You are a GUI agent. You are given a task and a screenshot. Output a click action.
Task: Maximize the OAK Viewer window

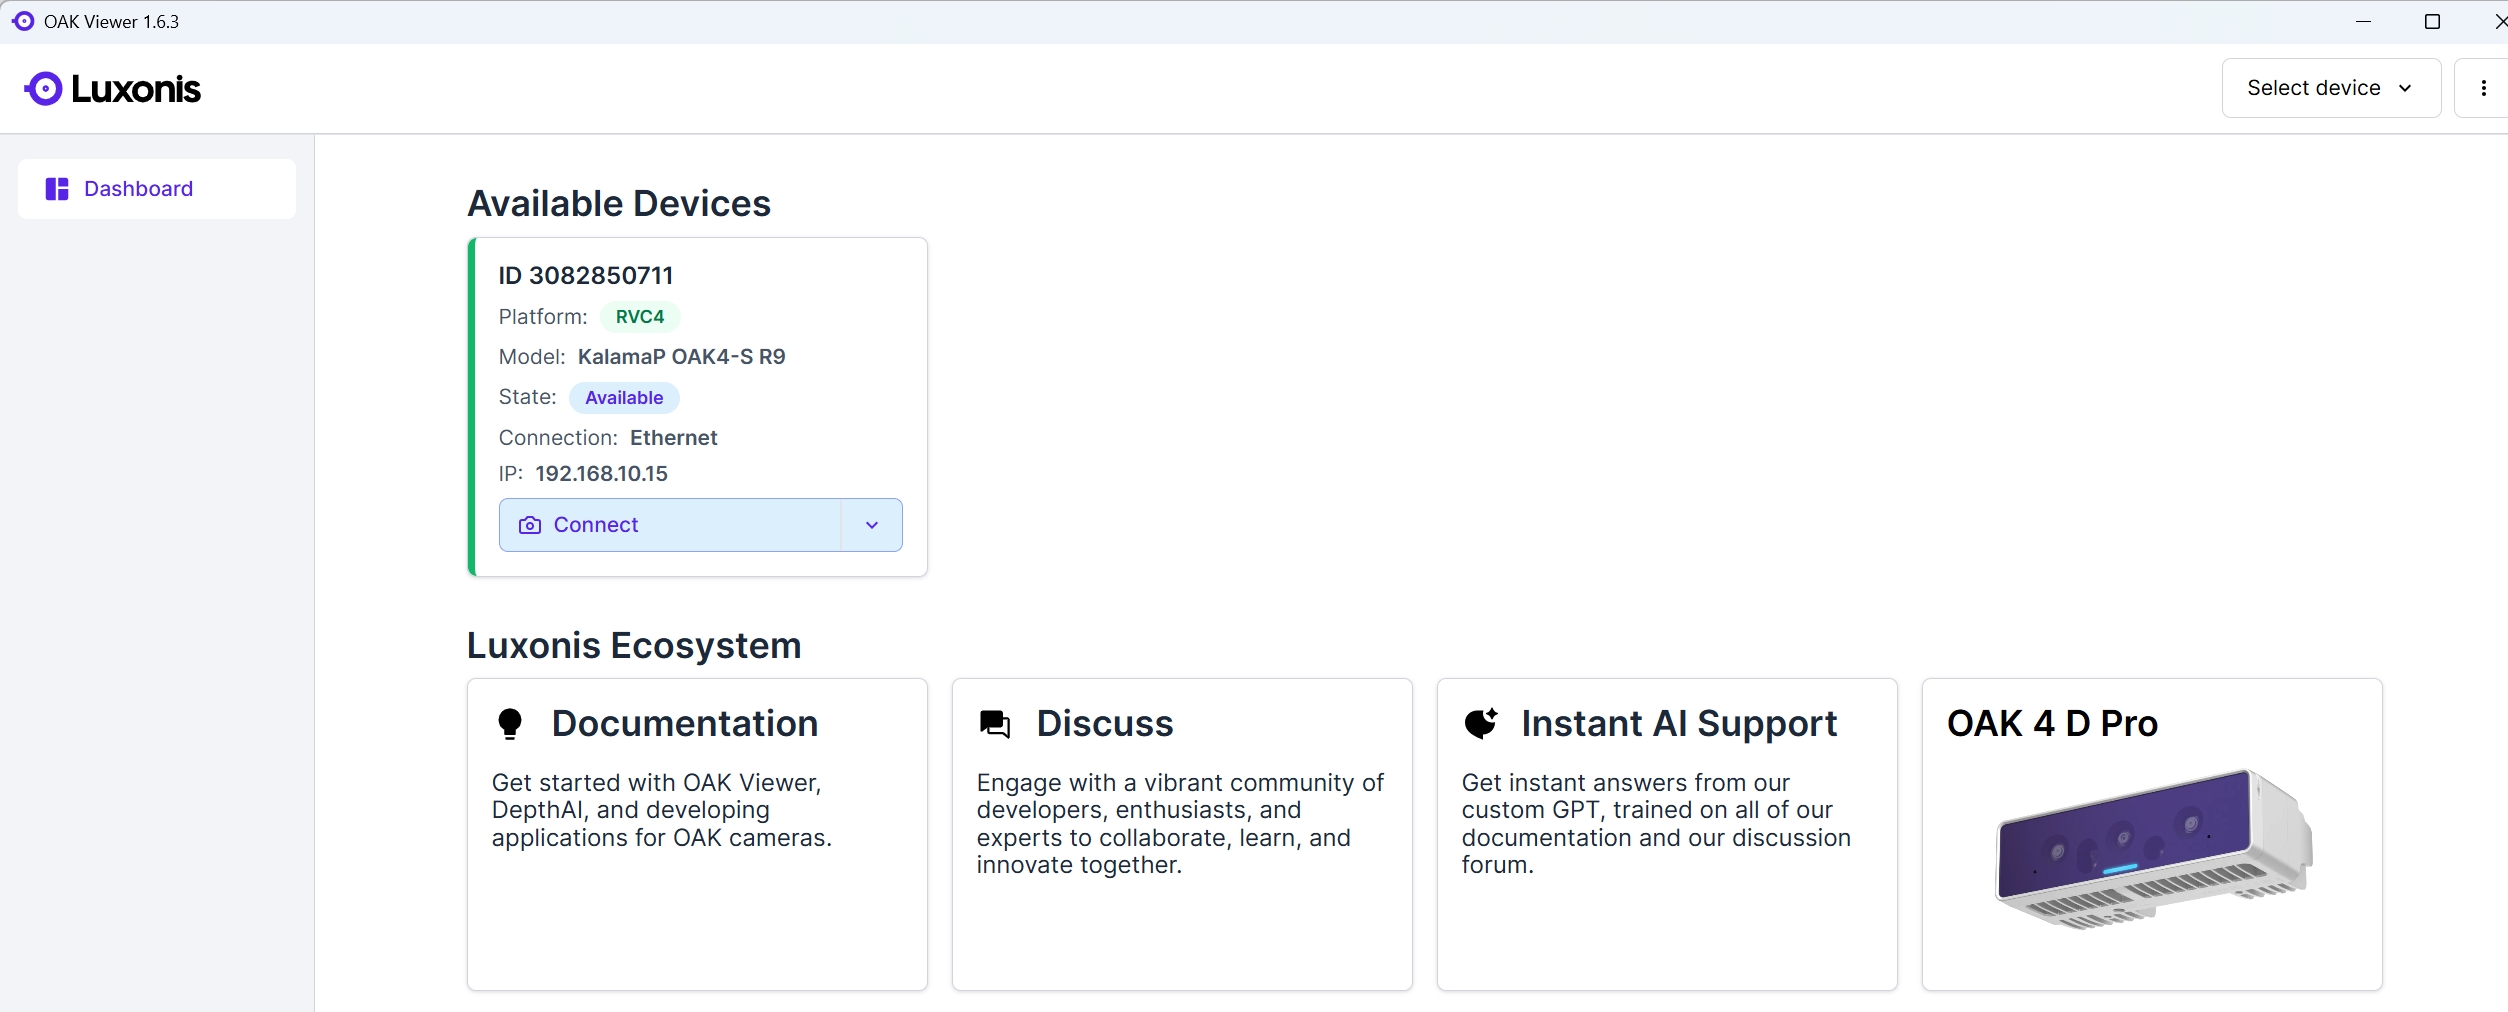tap(2432, 22)
